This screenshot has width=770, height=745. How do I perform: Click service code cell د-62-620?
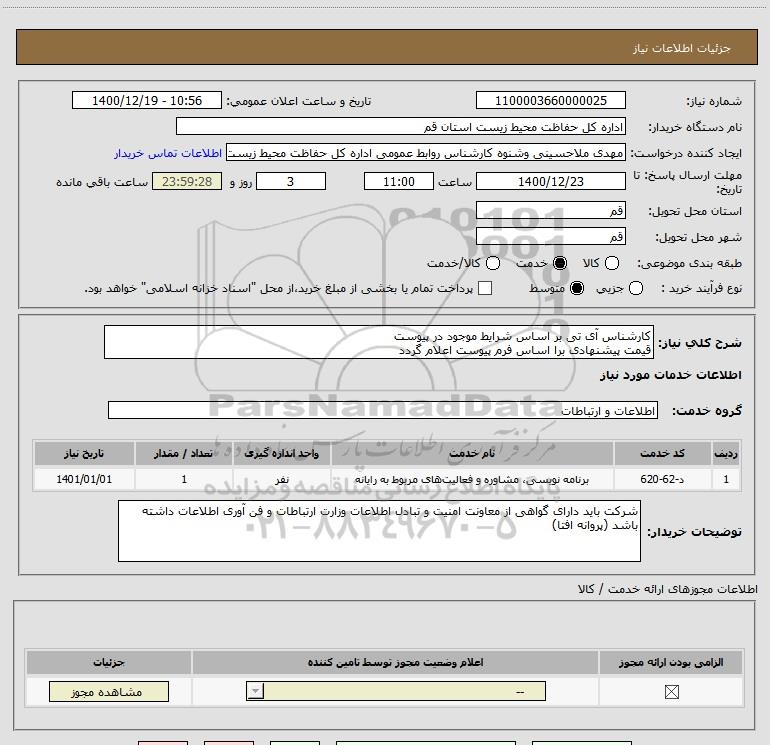662,479
